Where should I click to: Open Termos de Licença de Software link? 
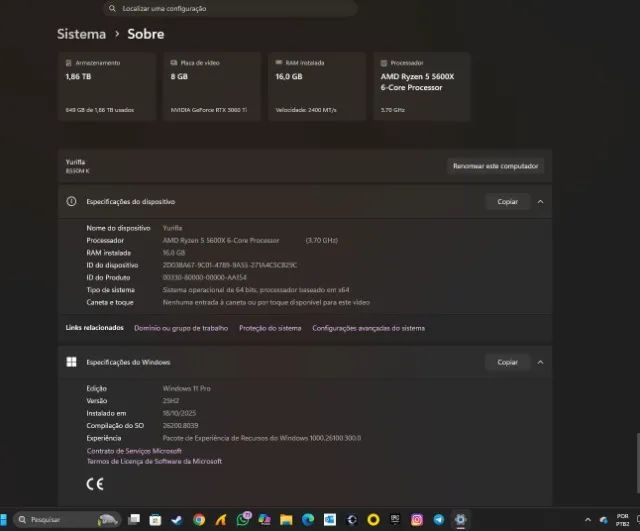(x=154, y=461)
